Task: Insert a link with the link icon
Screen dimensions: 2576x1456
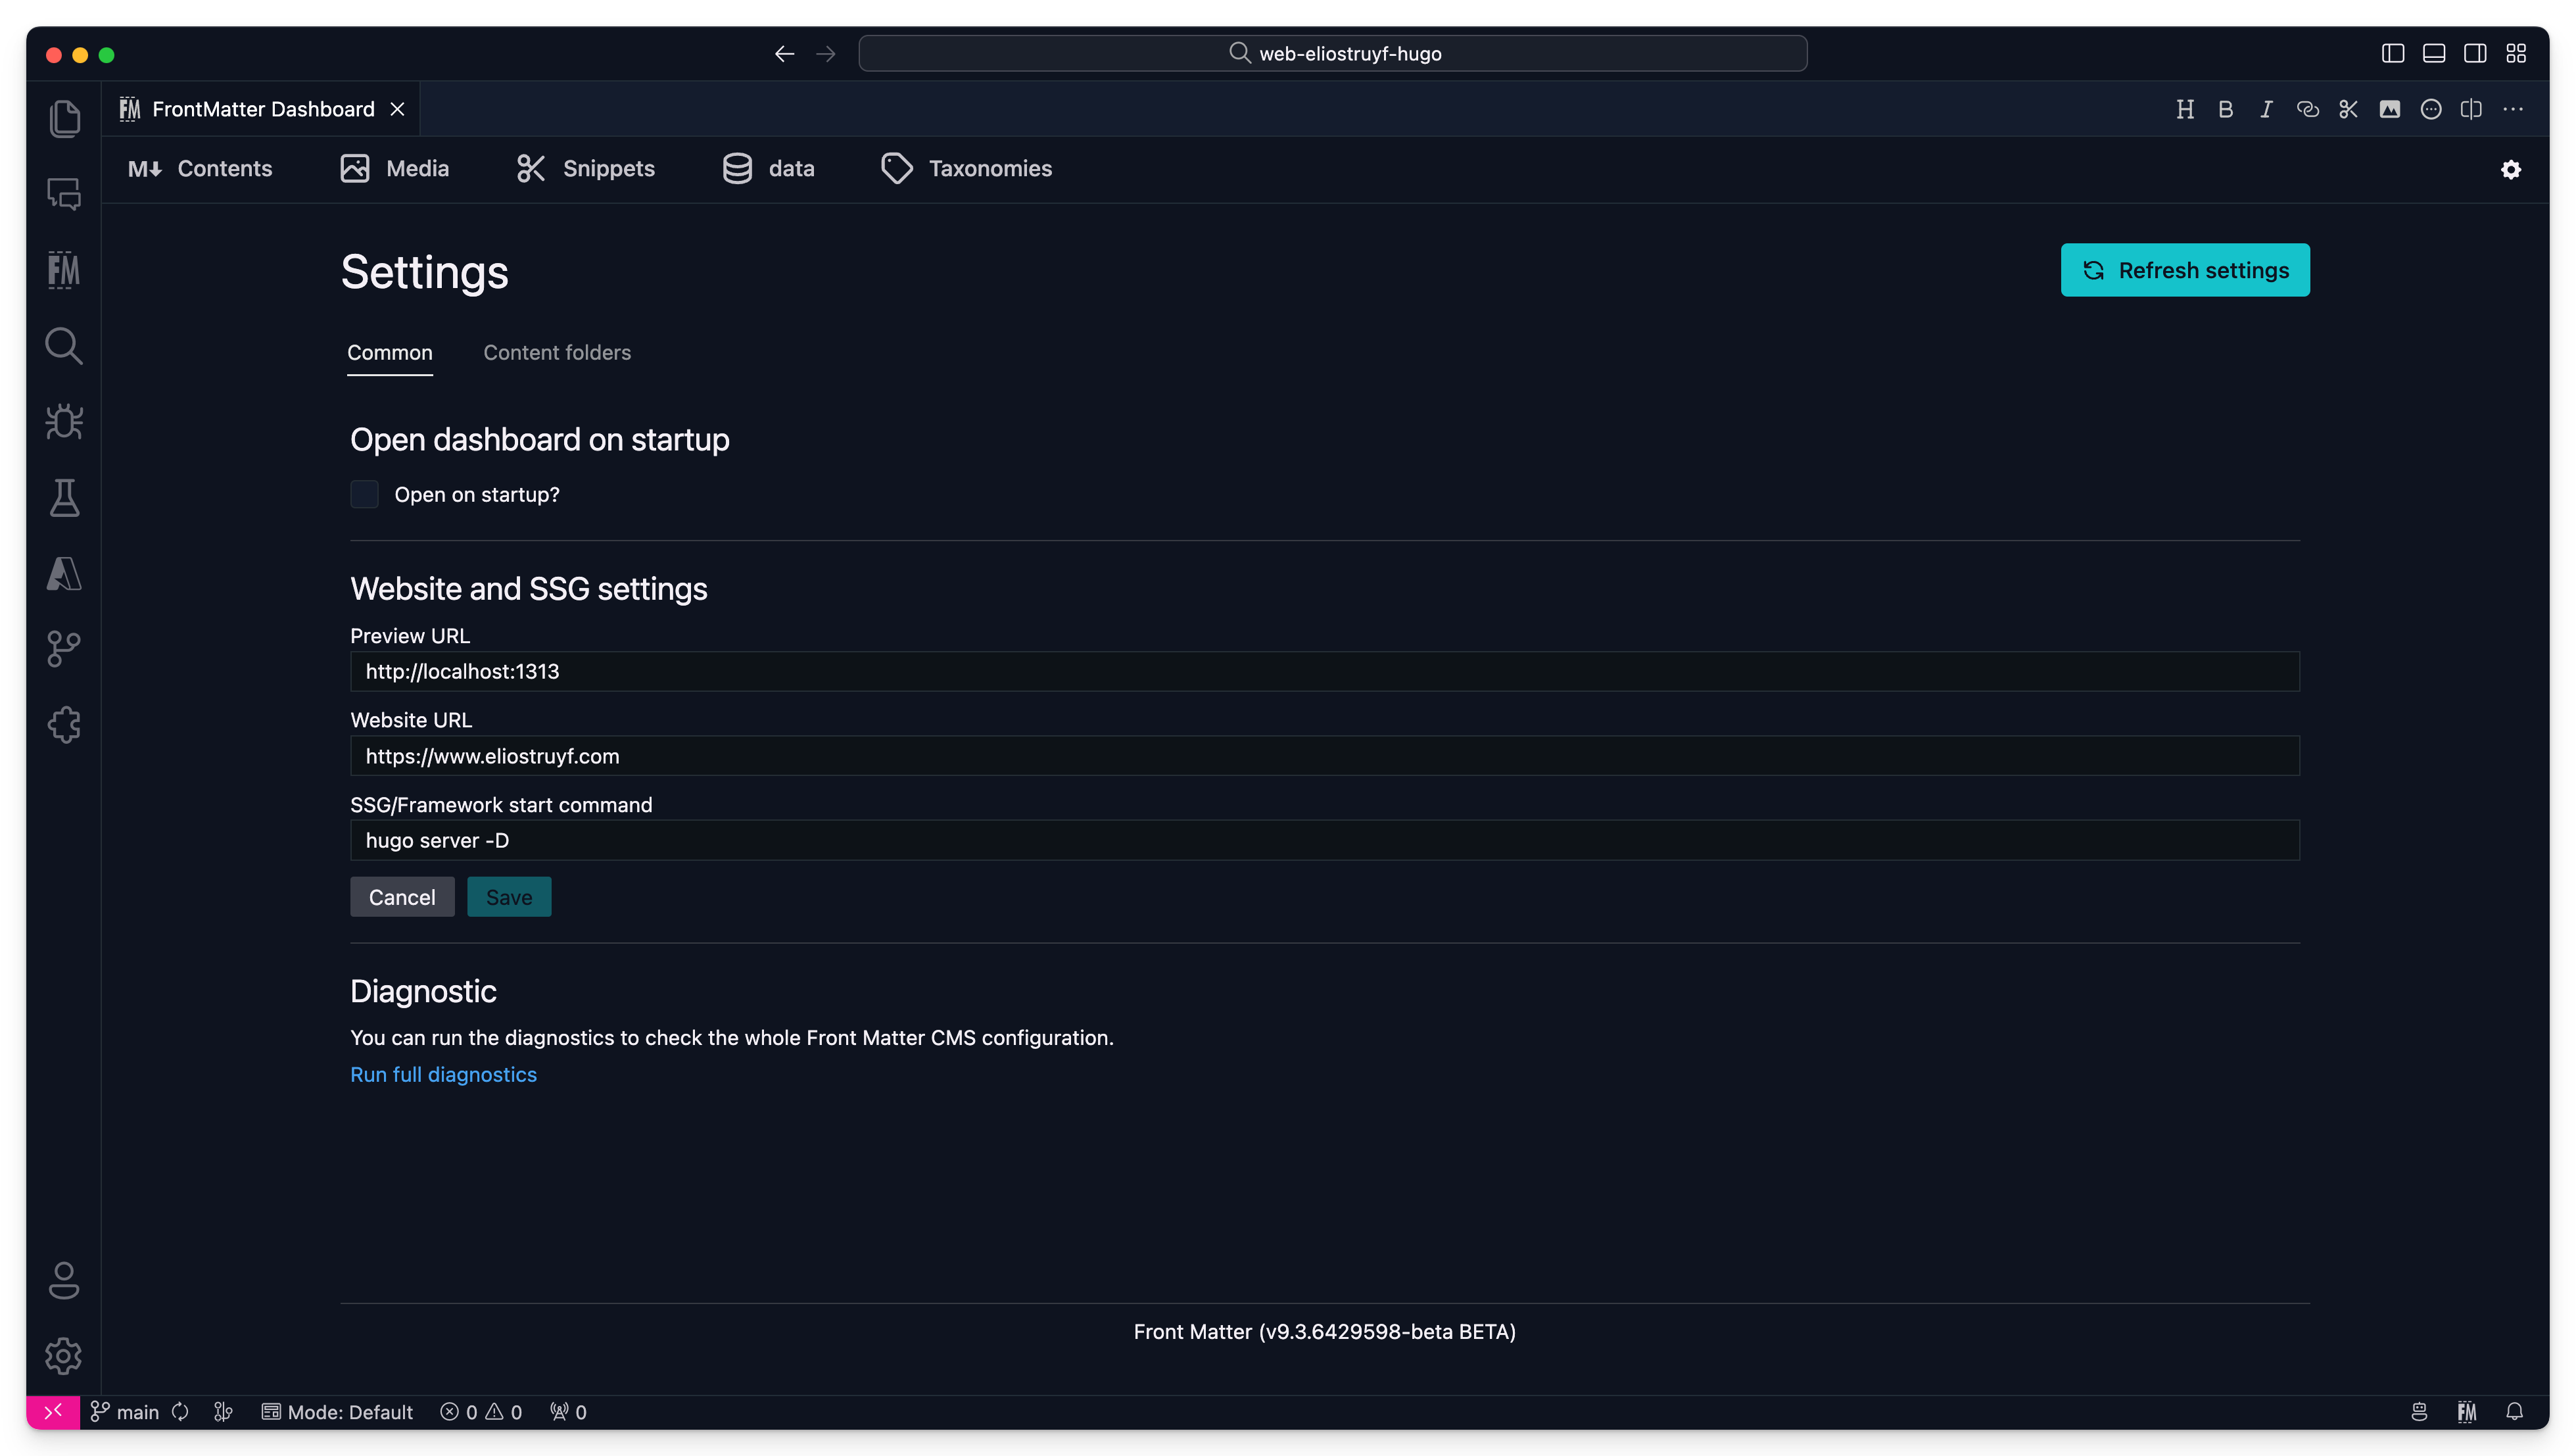Action: 2308,109
